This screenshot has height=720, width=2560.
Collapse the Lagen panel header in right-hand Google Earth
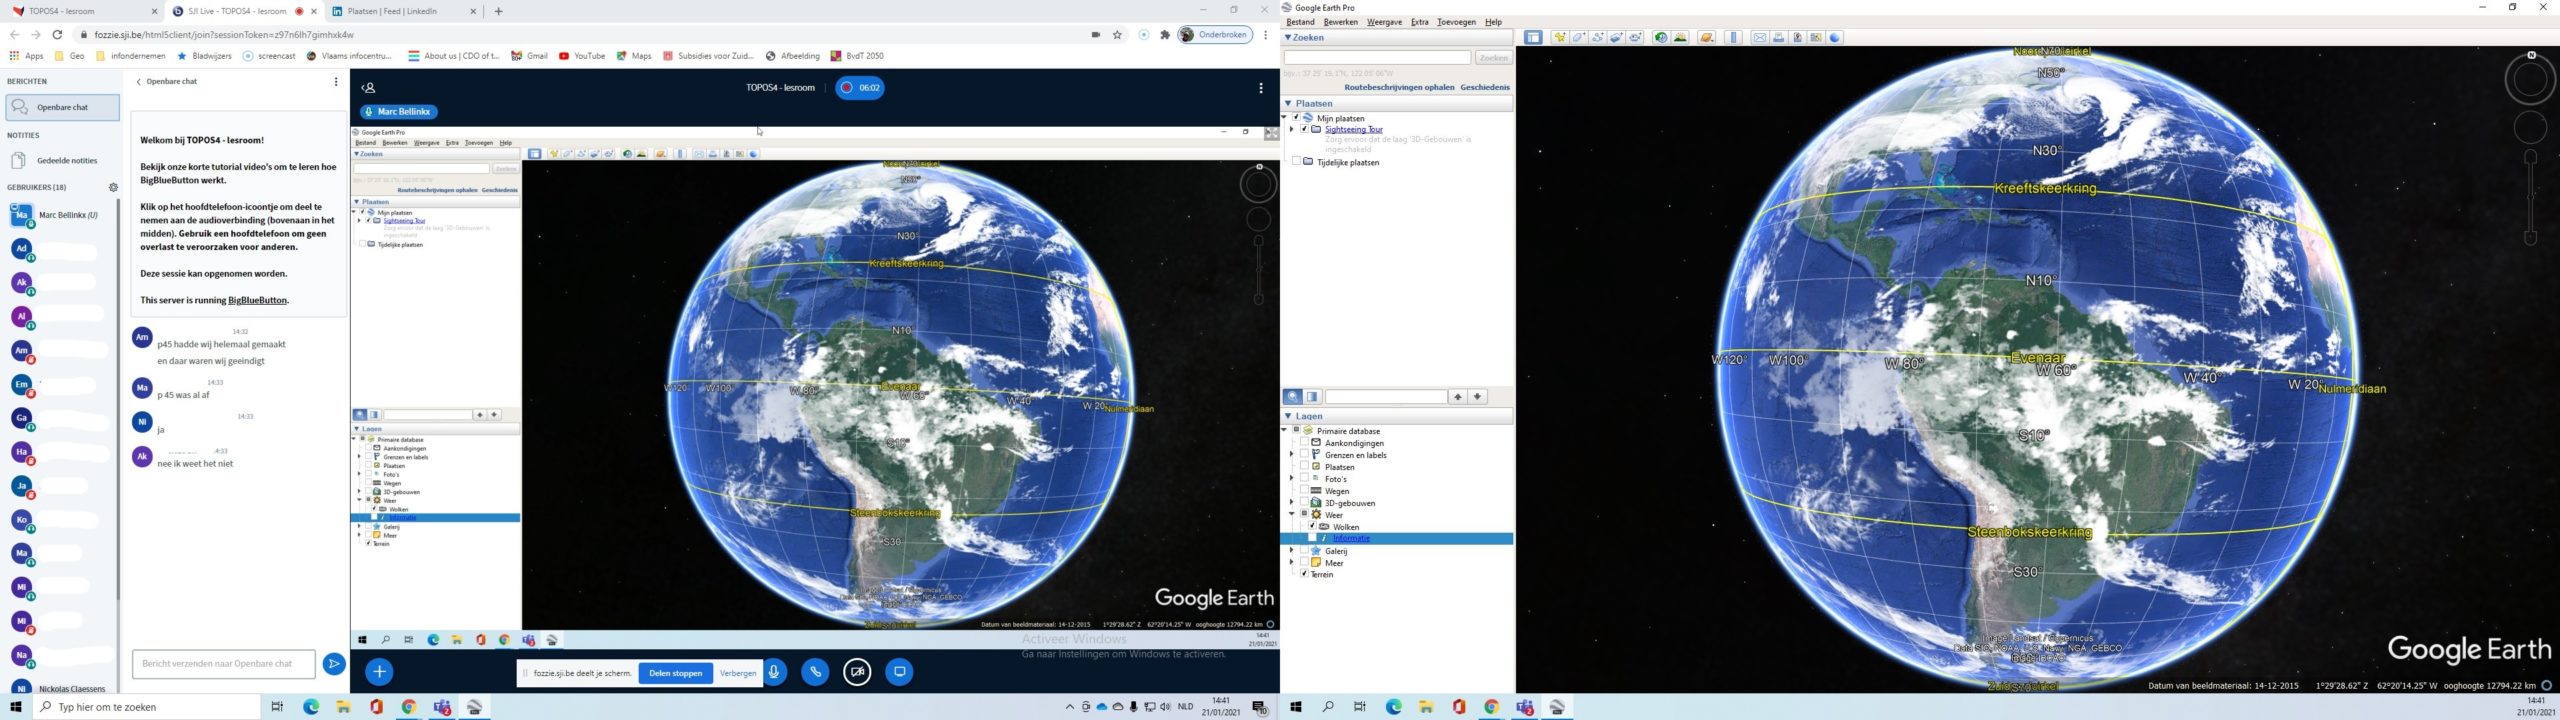pos(1288,416)
